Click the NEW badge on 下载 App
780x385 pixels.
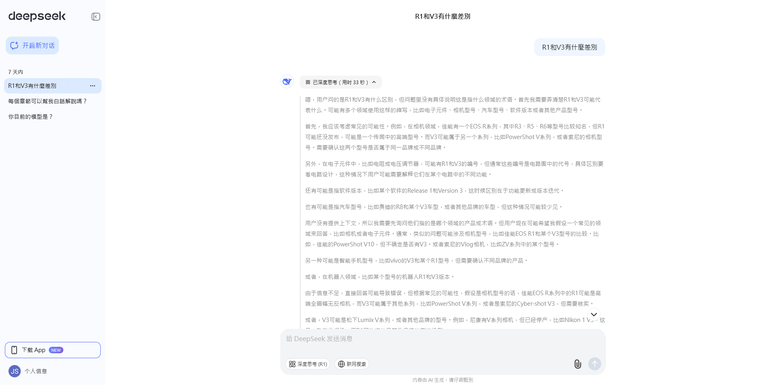[56, 350]
